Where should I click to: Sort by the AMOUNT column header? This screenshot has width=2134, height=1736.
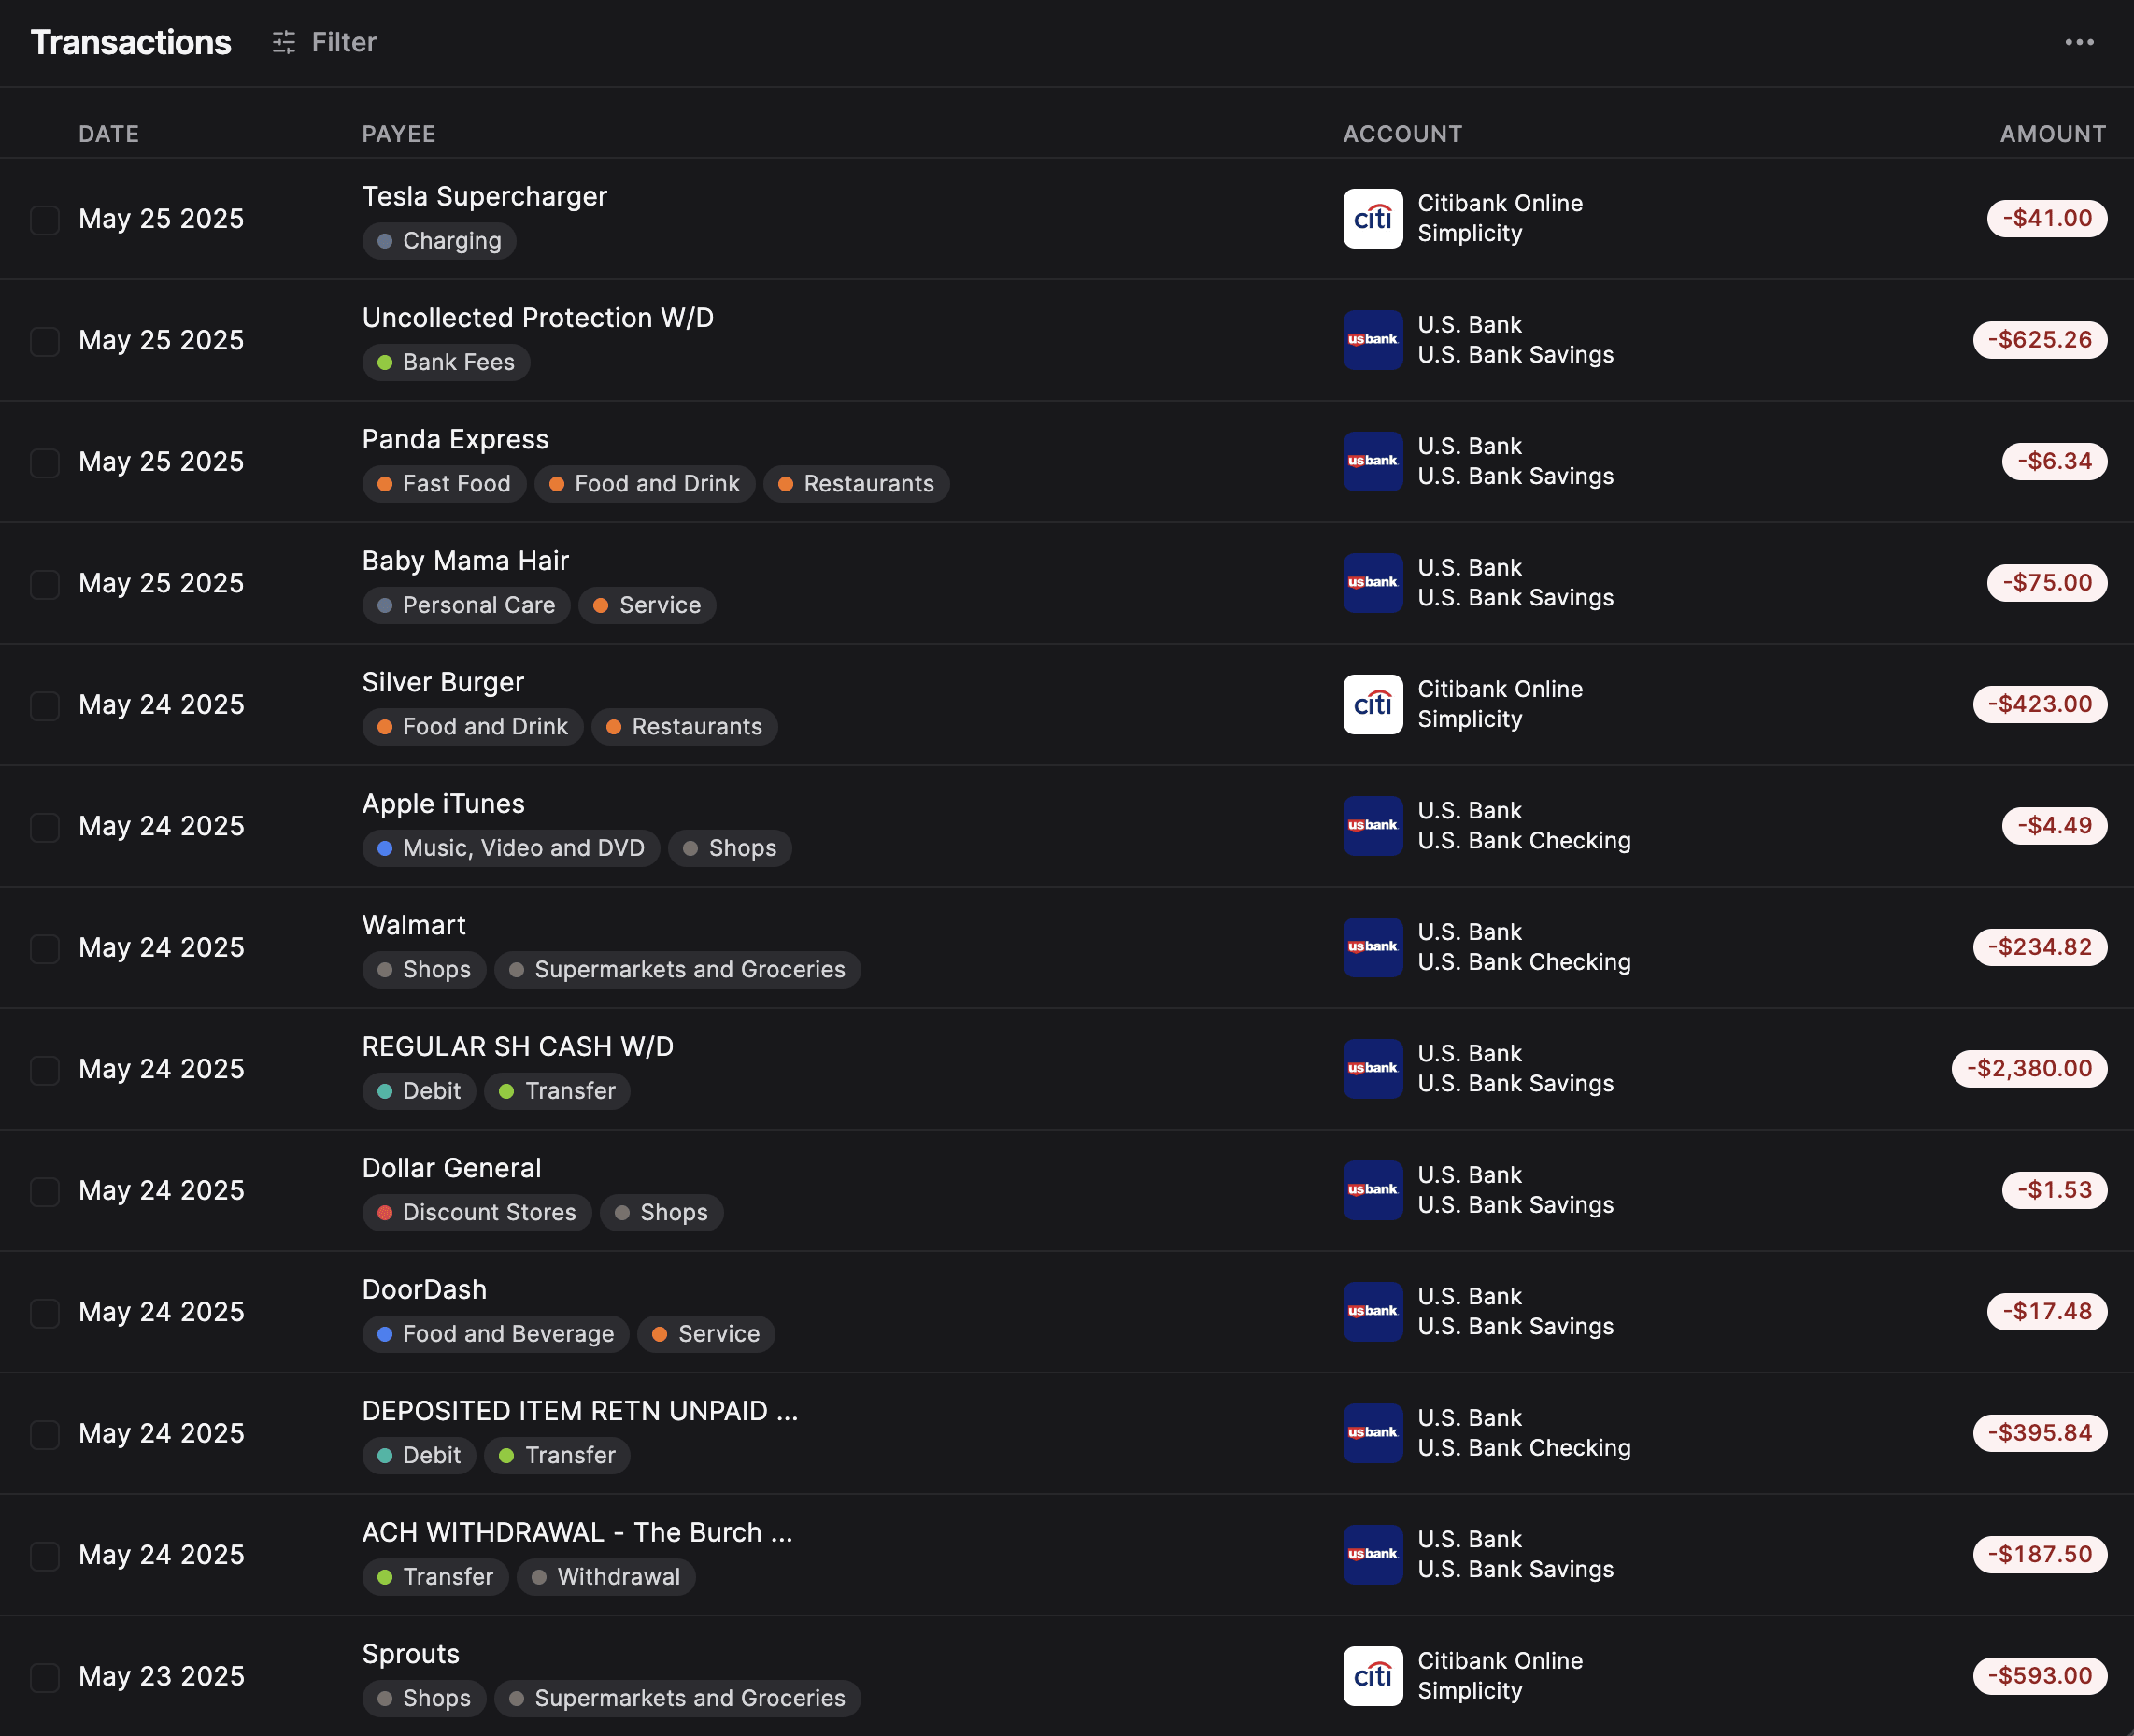click(x=2052, y=133)
